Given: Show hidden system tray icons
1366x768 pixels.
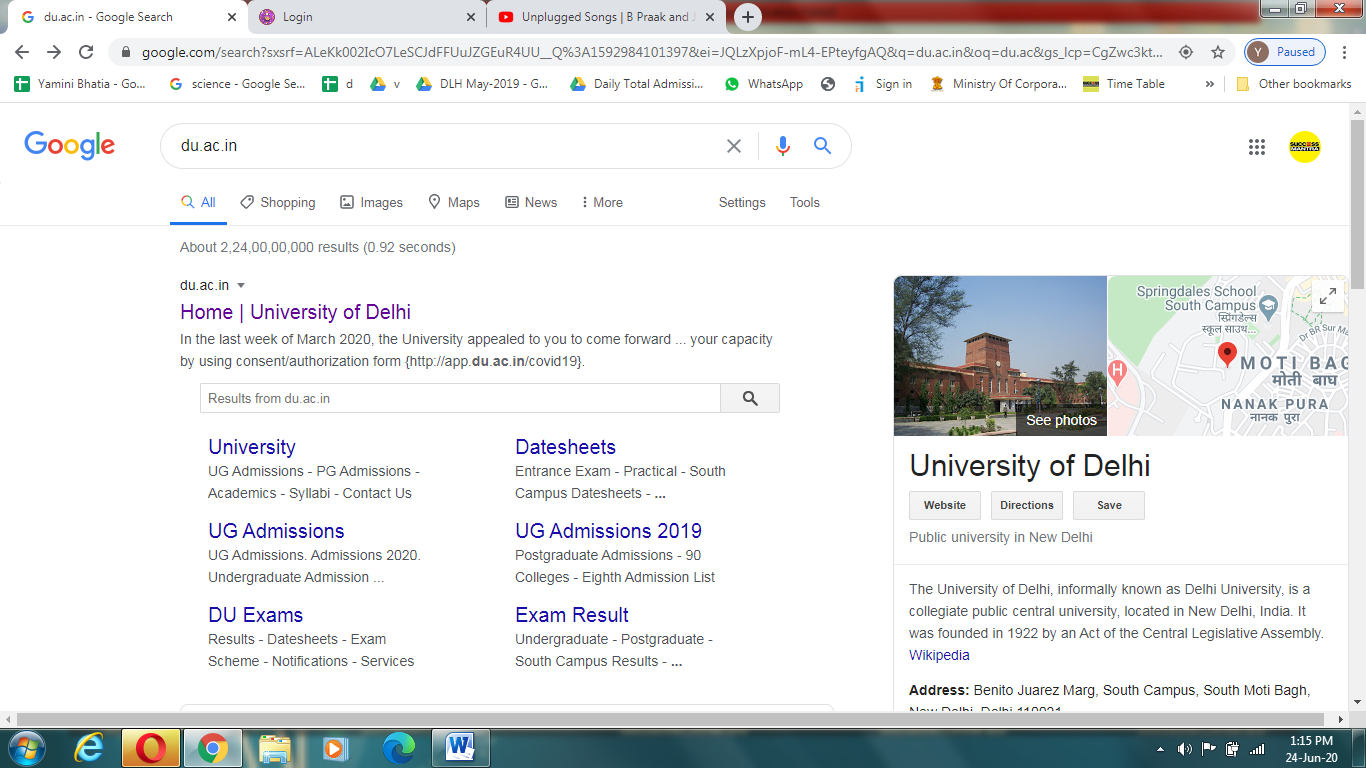Looking at the screenshot, I should [1160, 748].
